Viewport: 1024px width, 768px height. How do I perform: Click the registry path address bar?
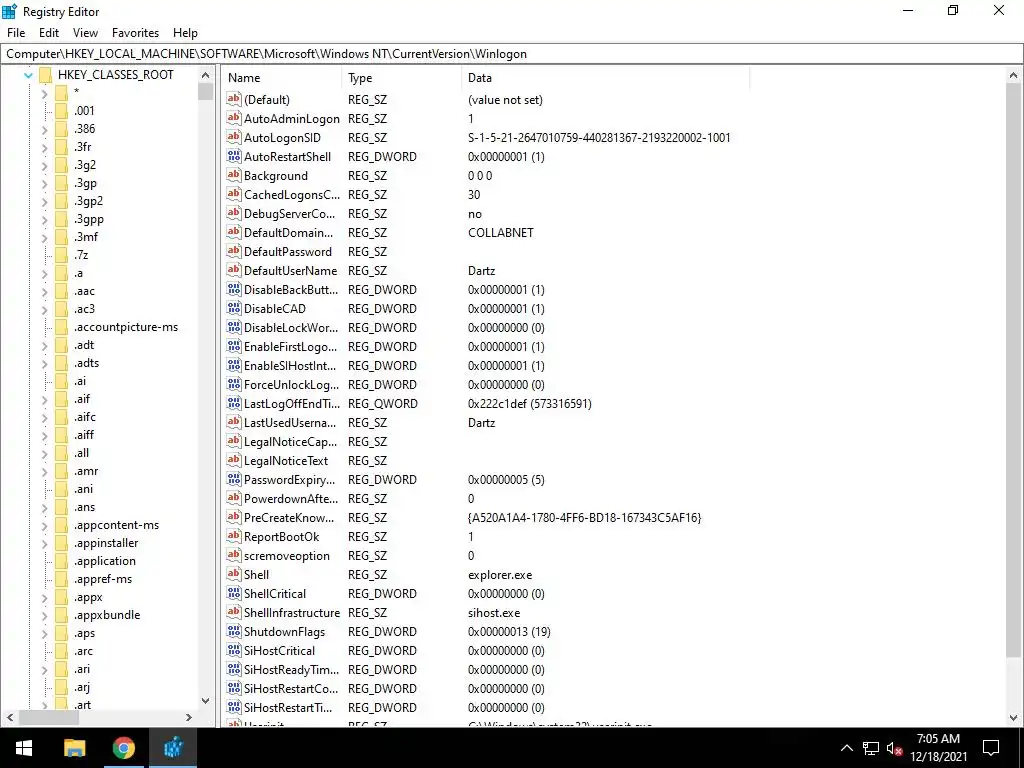coord(512,54)
